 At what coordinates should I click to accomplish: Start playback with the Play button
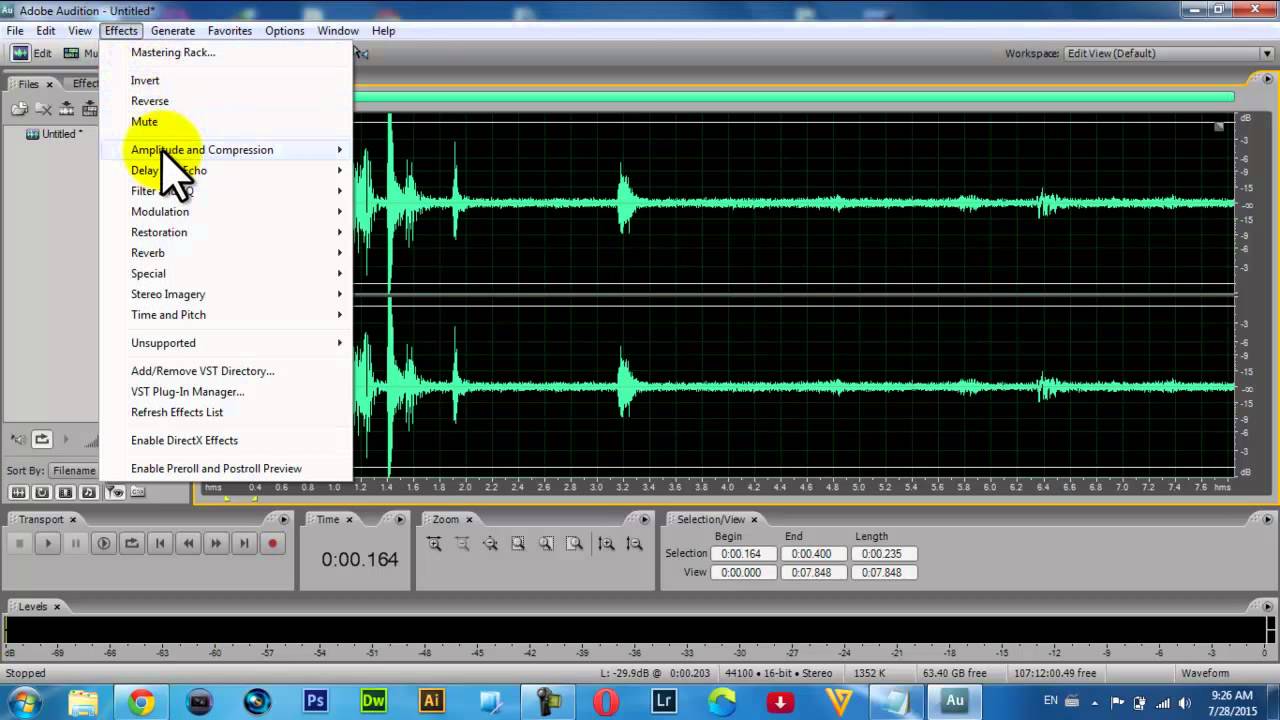pyautogui.click(x=47, y=543)
